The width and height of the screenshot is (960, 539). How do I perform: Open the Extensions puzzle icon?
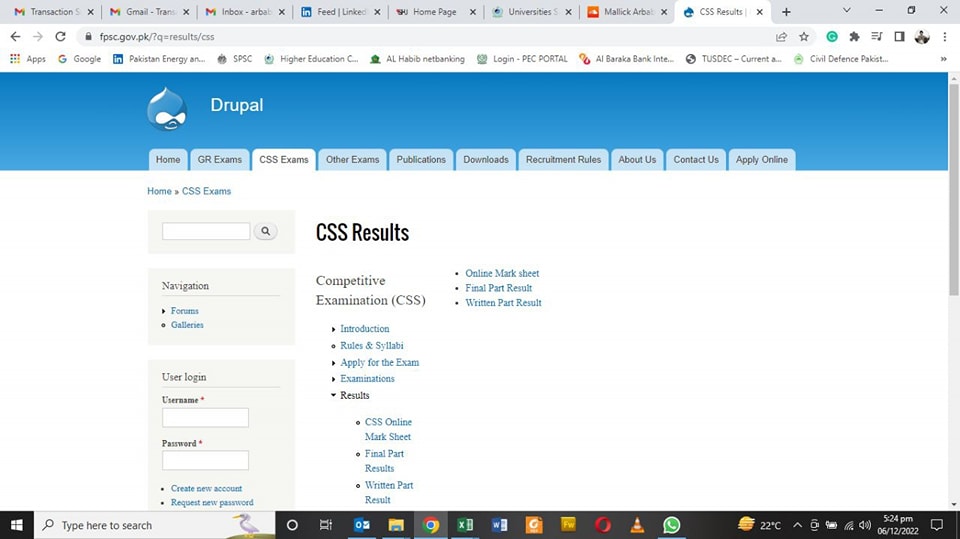pos(854,37)
